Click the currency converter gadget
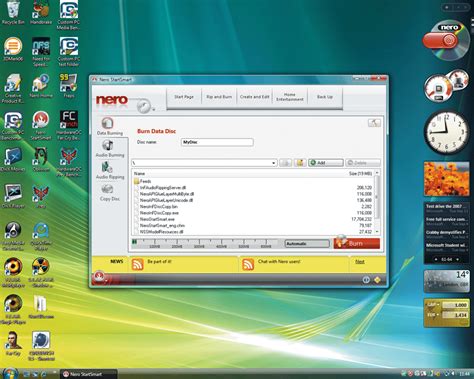The height and width of the screenshot is (379, 474). [446, 313]
